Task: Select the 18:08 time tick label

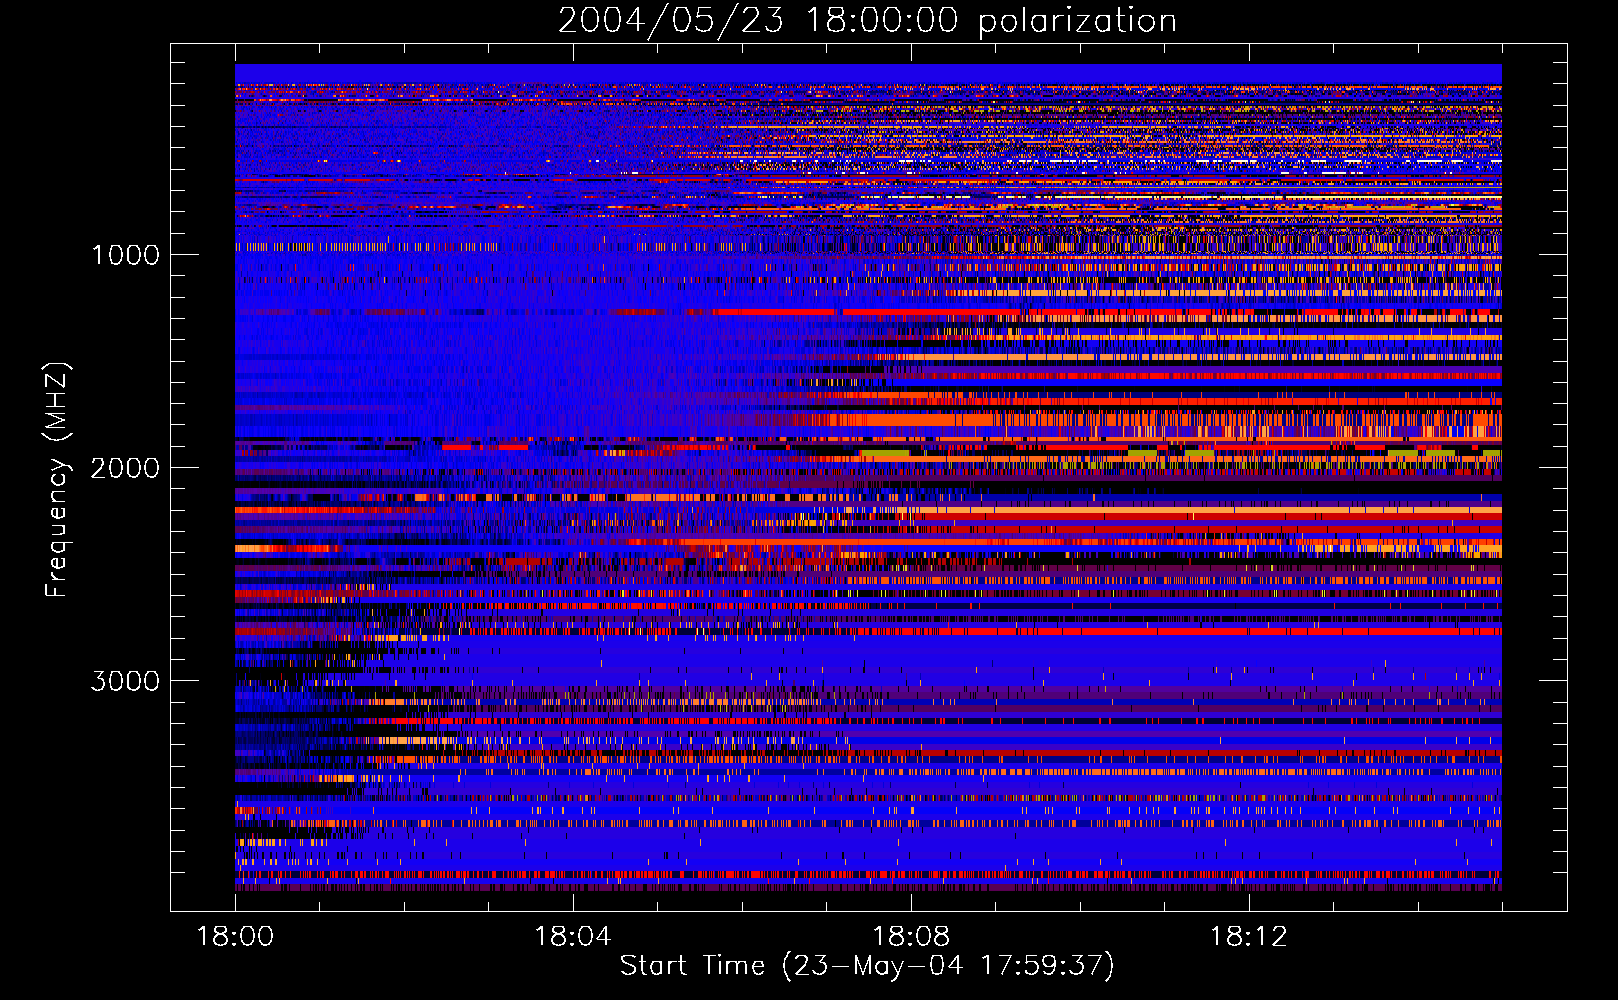Action: point(910,937)
